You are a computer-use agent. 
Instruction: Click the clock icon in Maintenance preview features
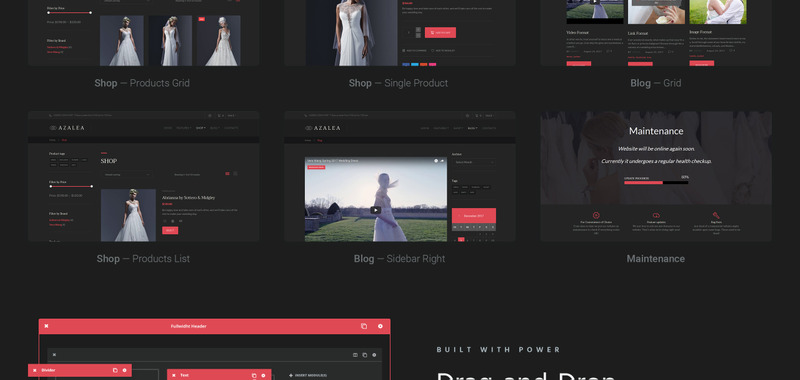pos(596,215)
